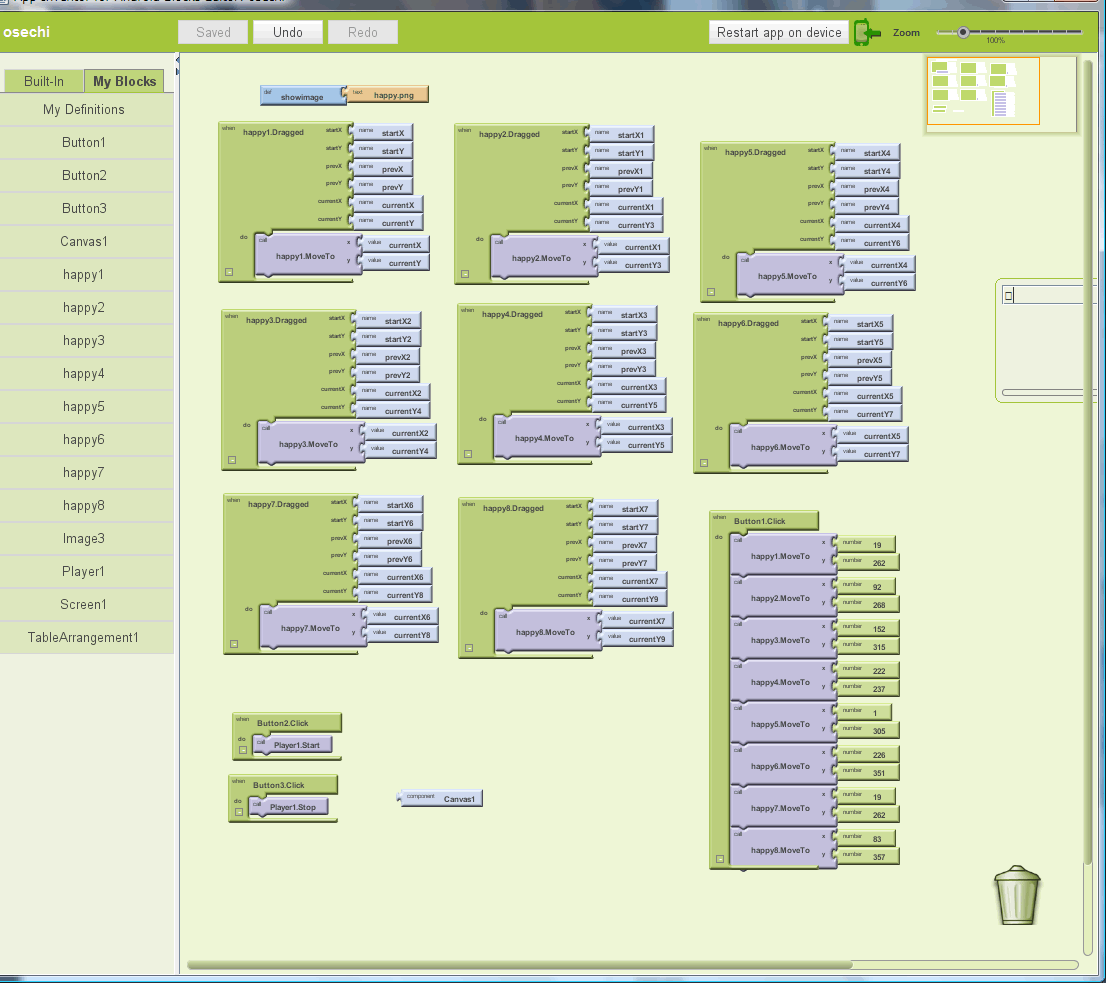Click the osechi project title
This screenshot has width=1106, height=983.
click(25, 32)
